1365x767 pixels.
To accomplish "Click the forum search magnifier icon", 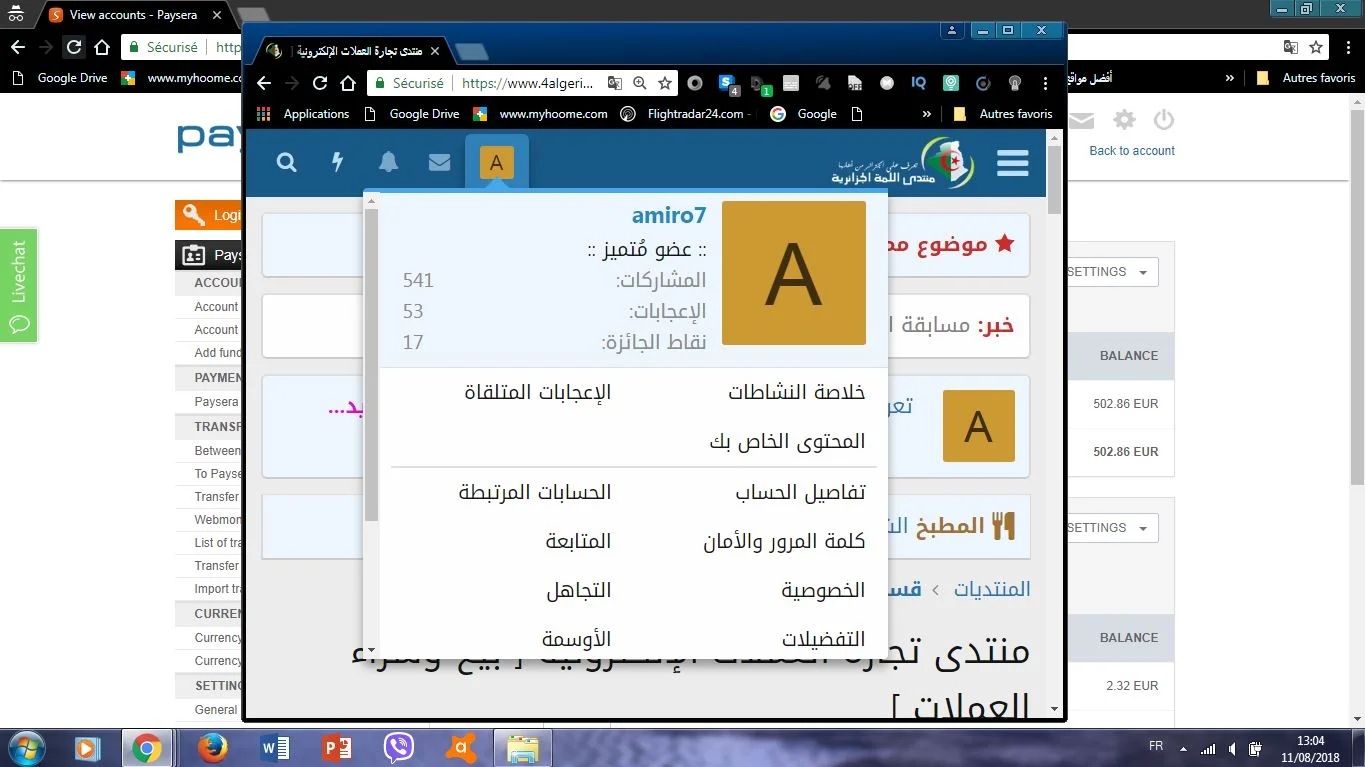I will coord(287,162).
